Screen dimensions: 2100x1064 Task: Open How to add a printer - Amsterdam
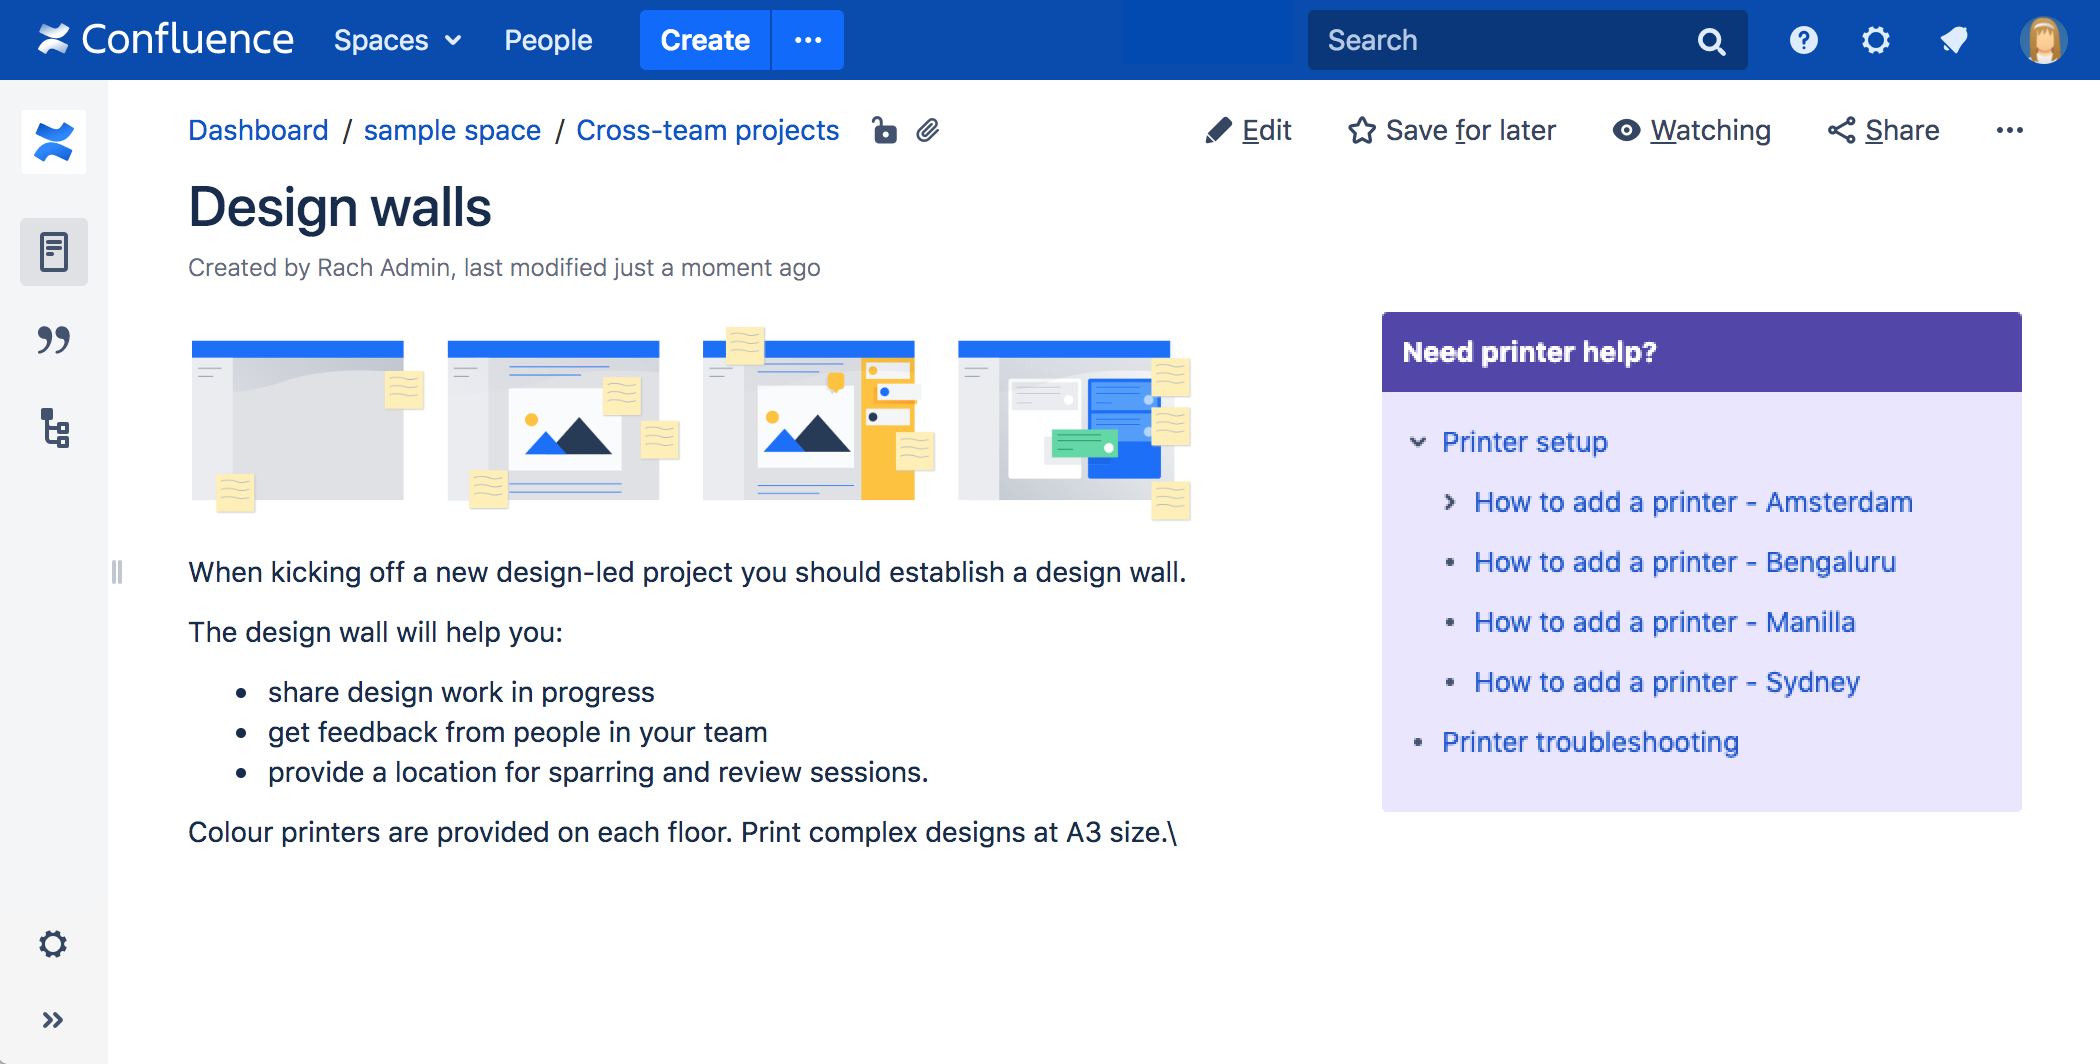pos(1693,501)
